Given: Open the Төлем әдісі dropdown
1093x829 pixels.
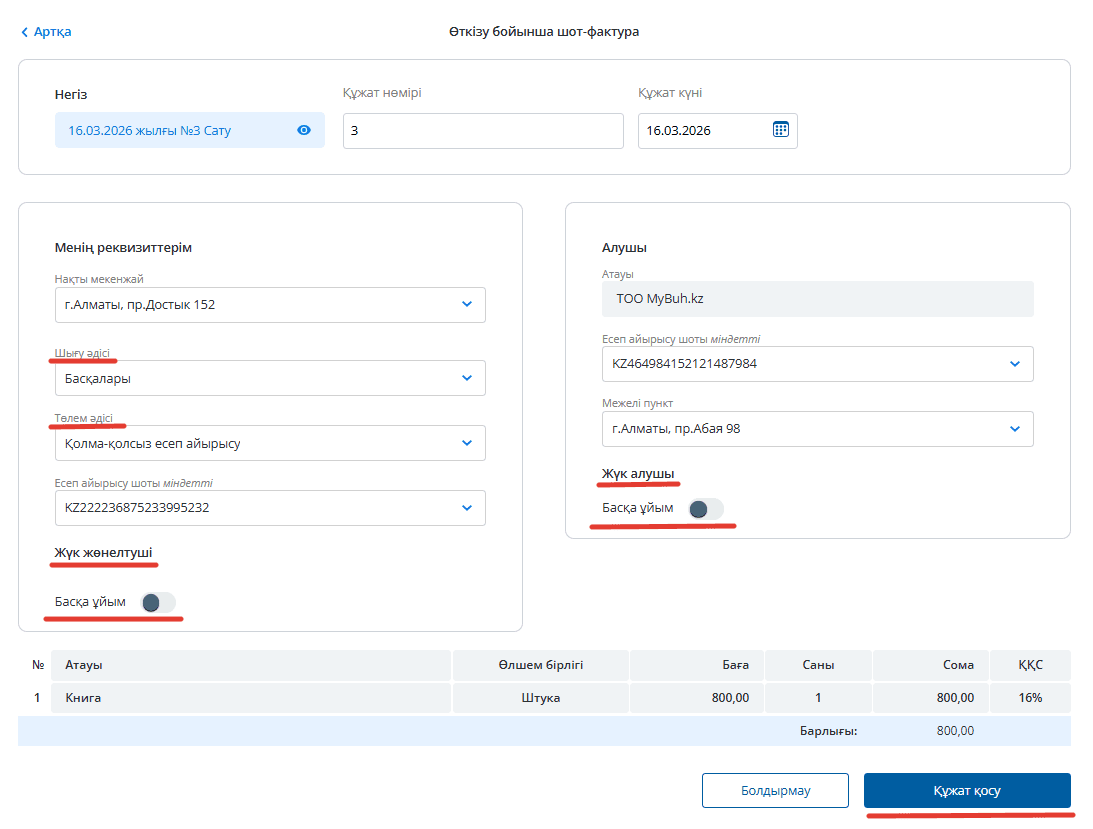Looking at the screenshot, I should tap(466, 443).
